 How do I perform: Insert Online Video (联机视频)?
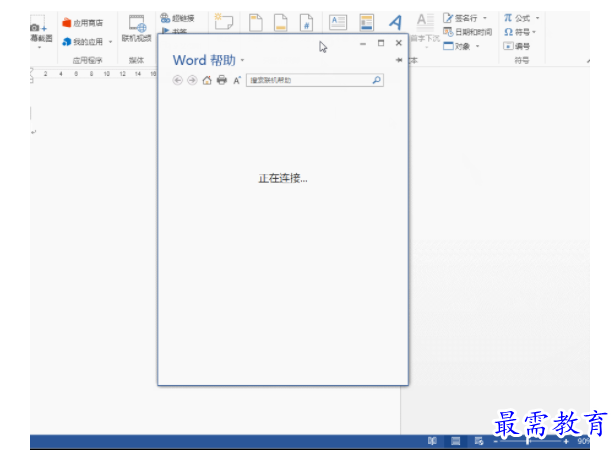click(136, 28)
